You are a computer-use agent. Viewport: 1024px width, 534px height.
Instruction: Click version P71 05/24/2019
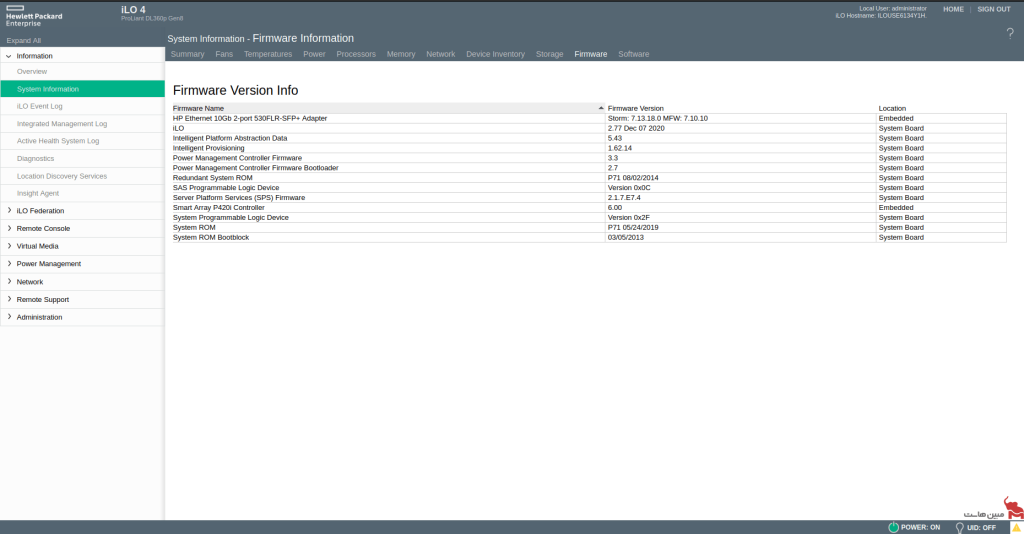click(633, 228)
